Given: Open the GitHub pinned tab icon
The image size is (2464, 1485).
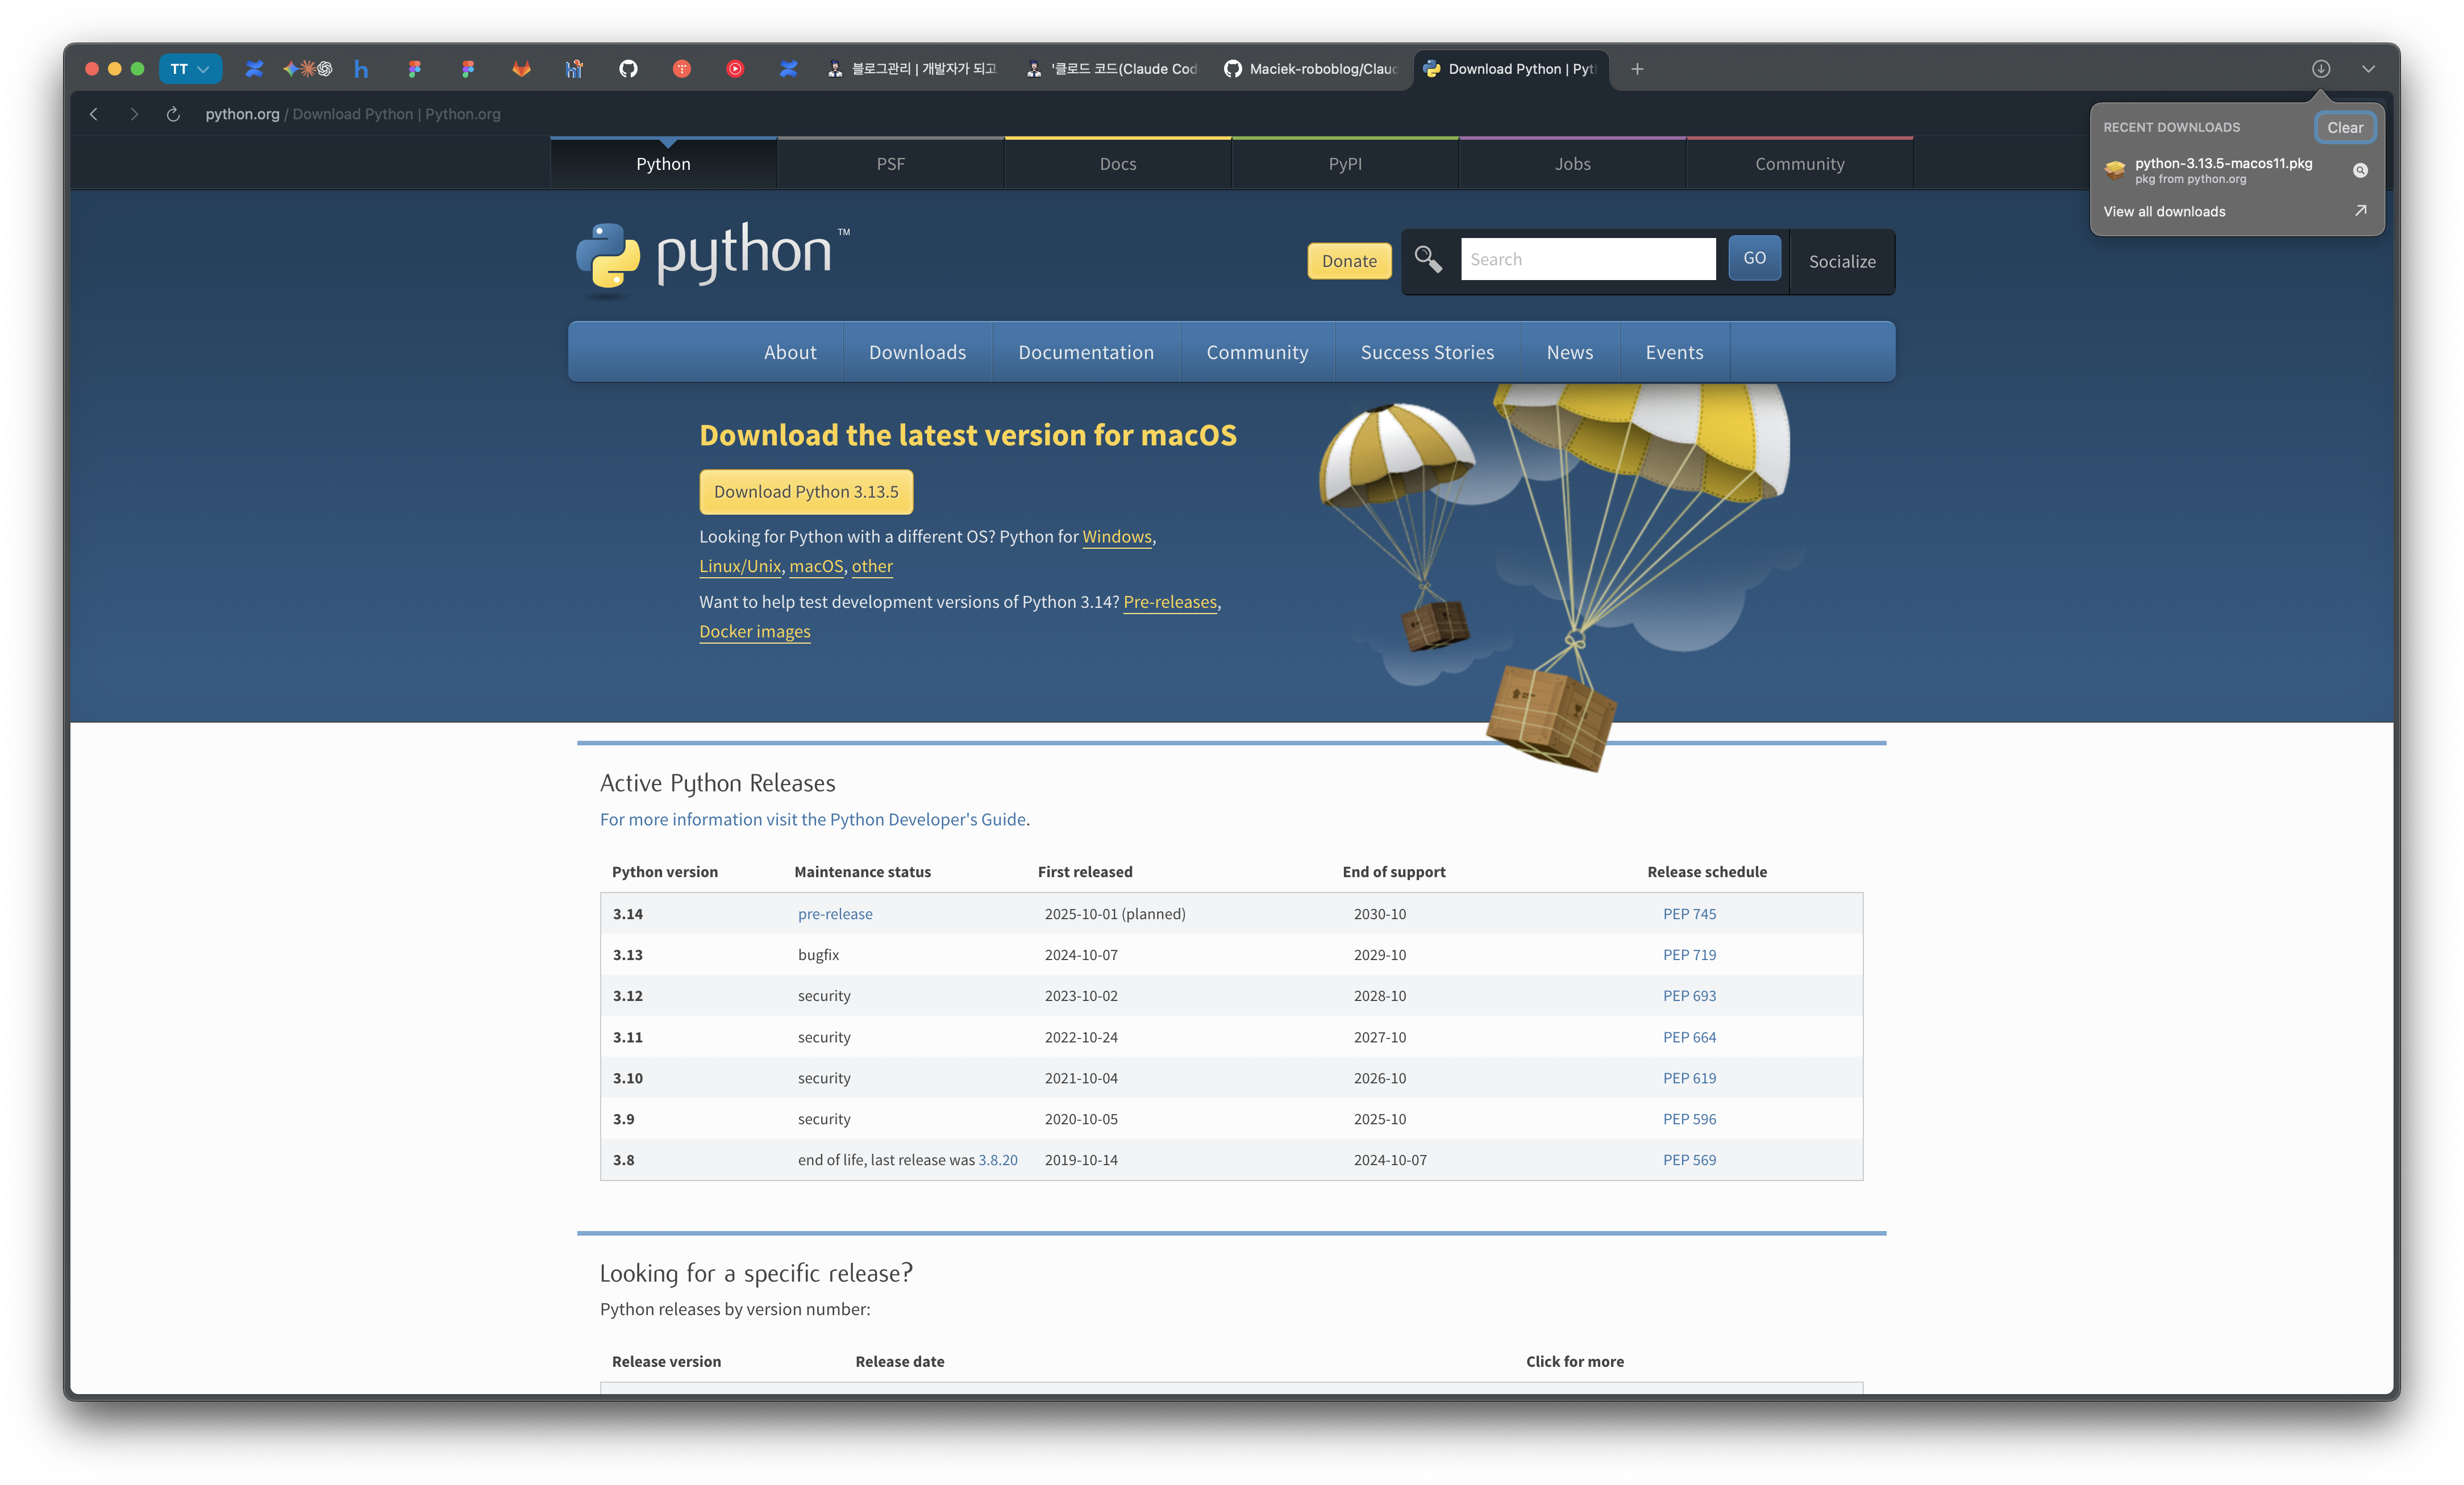Looking at the screenshot, I should [628, 69].
